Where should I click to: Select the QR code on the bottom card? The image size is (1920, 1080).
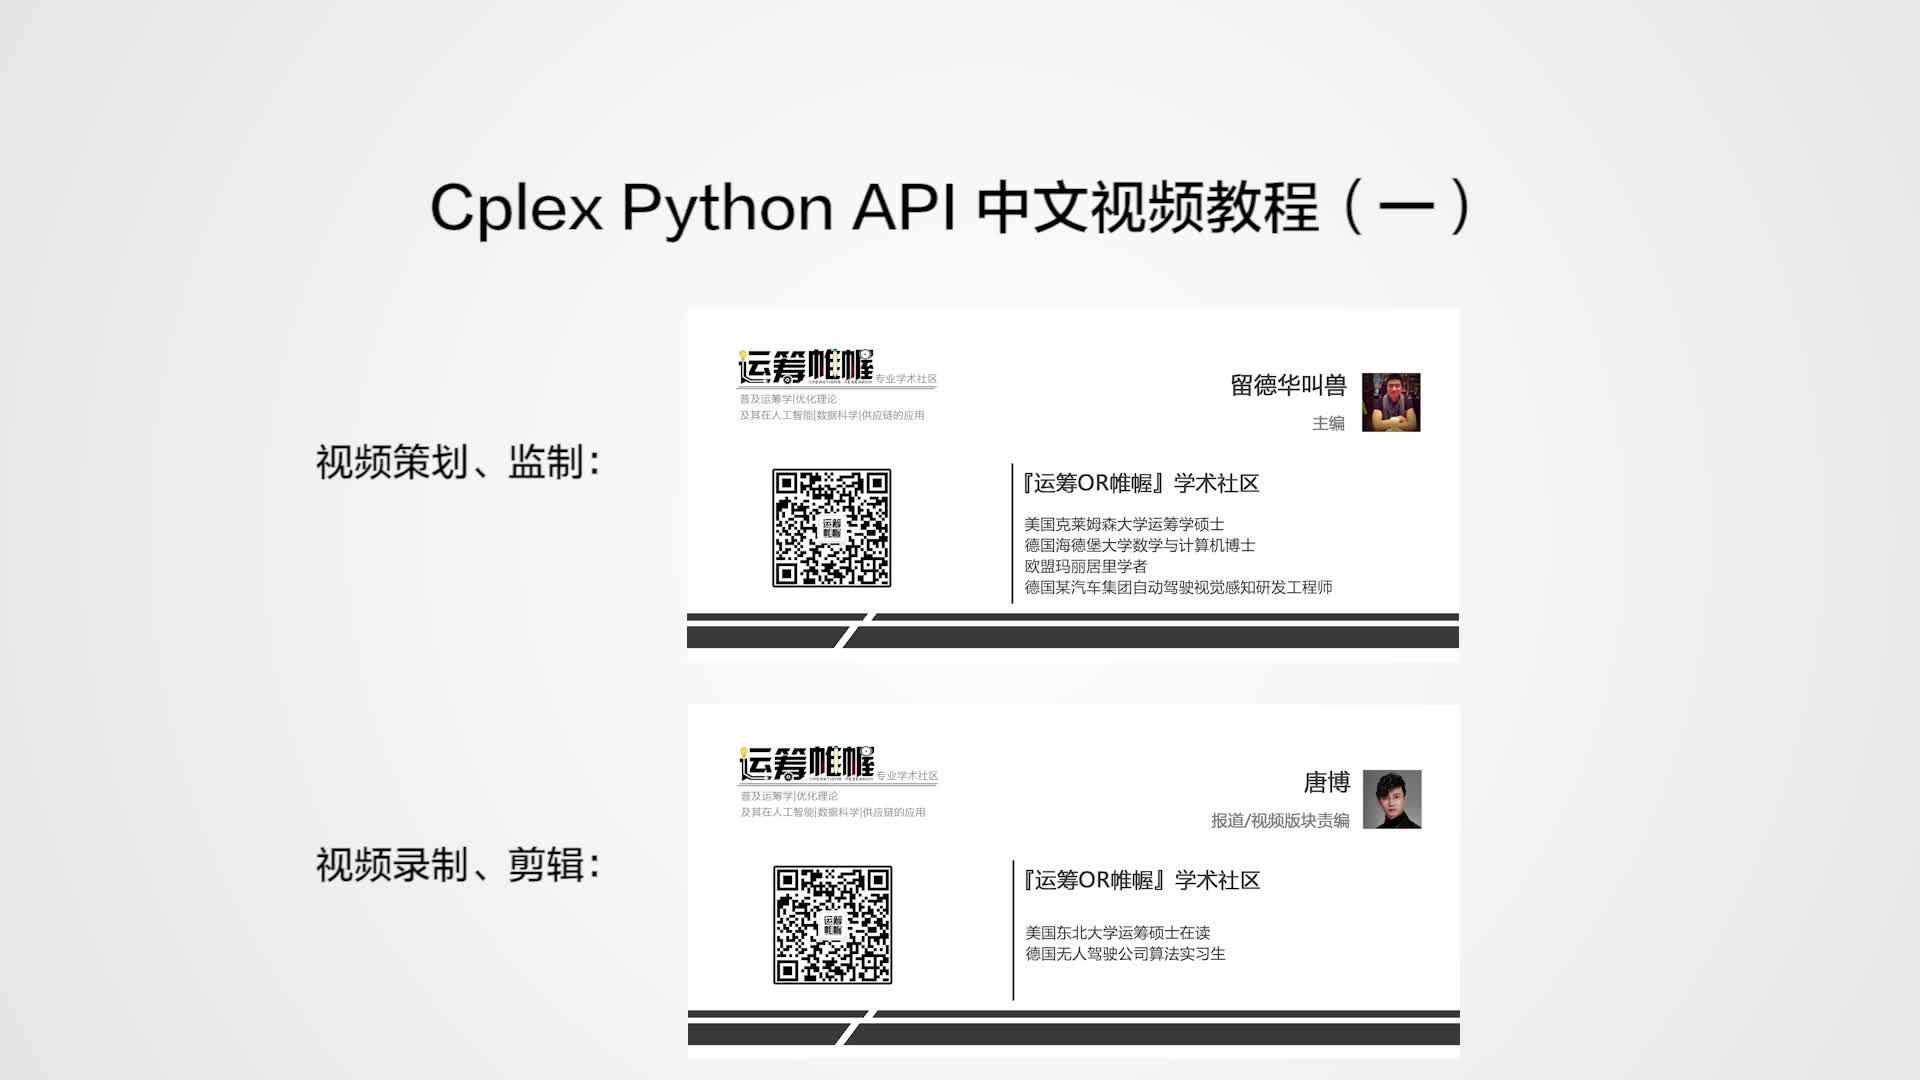[x=832, y=925]
